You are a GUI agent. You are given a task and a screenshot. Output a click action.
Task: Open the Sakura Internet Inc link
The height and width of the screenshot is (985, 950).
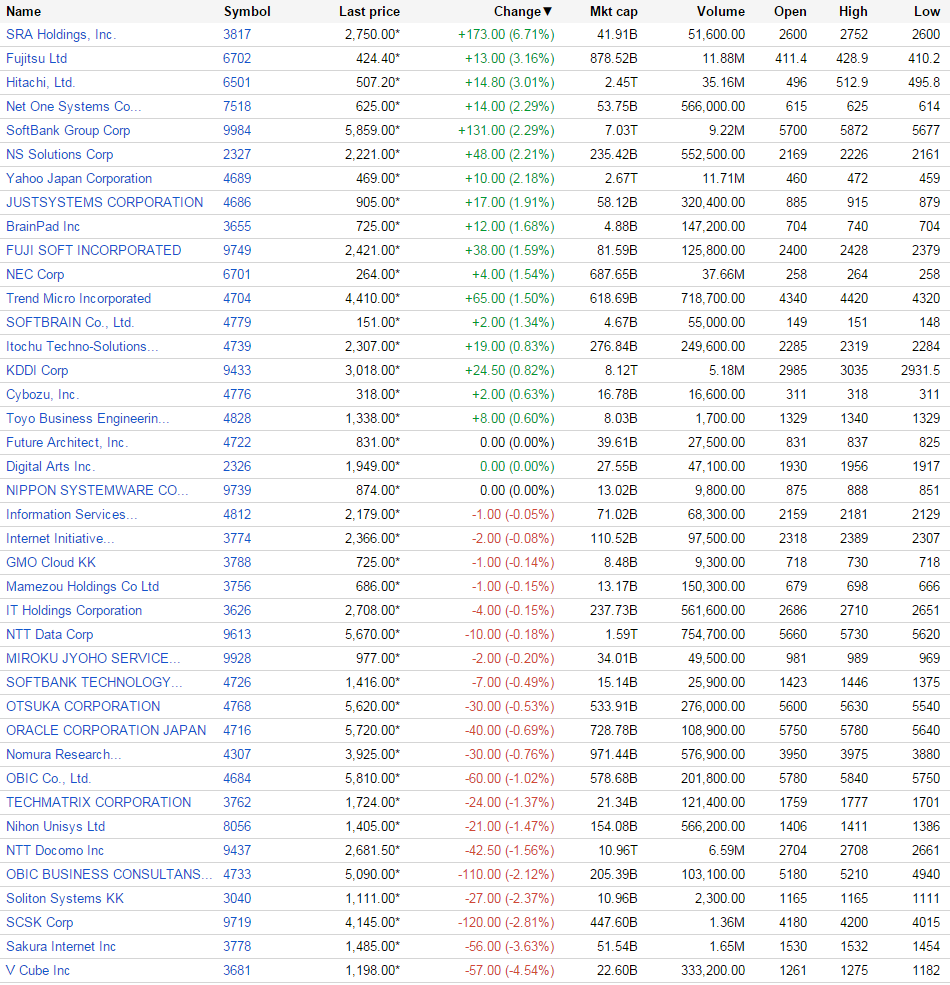(61, 947)
